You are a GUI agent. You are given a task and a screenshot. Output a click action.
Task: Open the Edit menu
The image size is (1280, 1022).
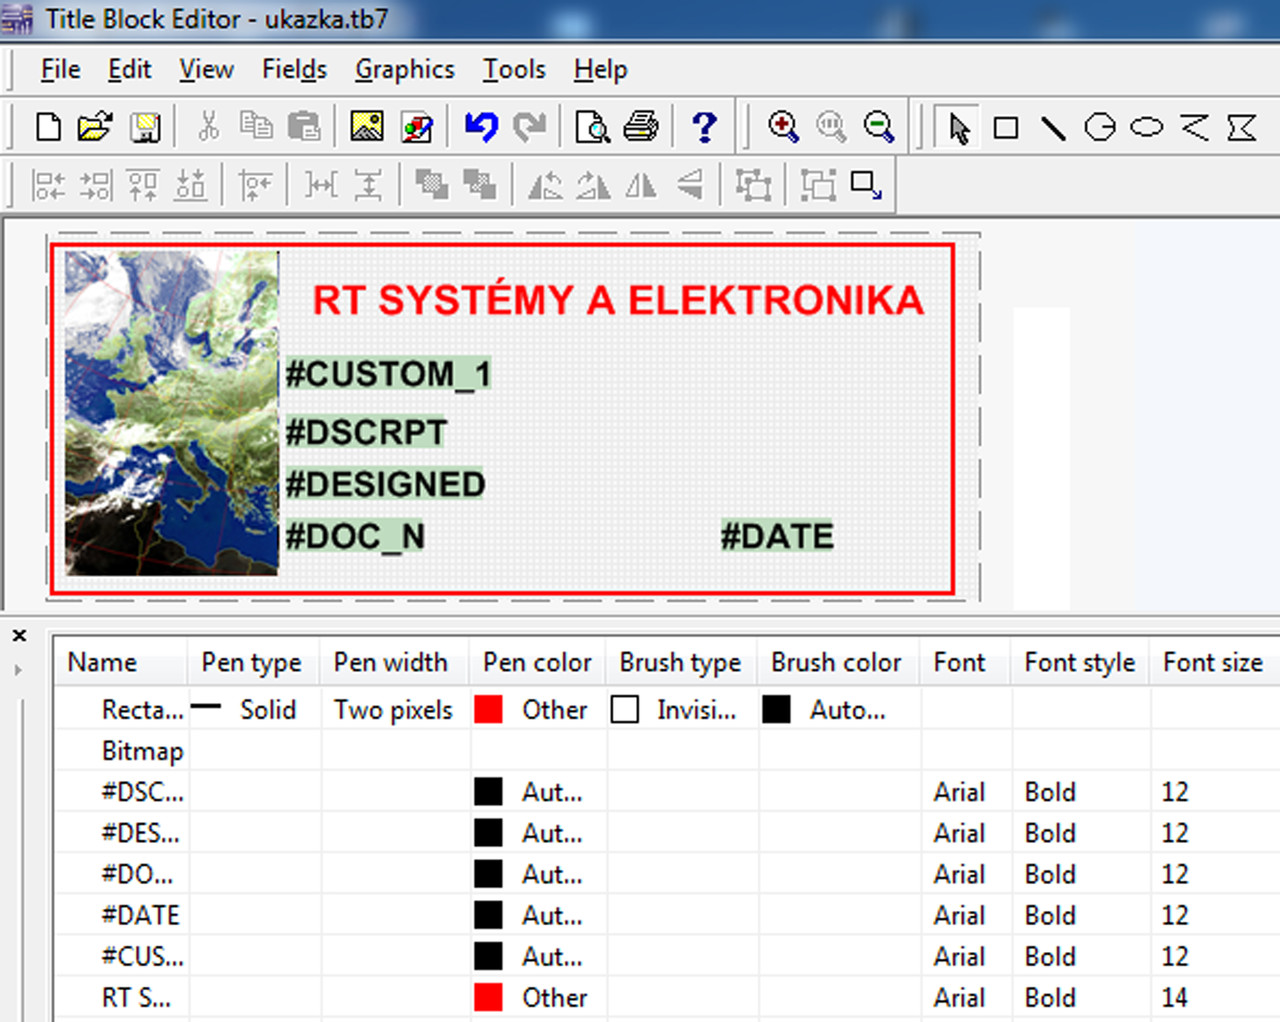point(130,69)
